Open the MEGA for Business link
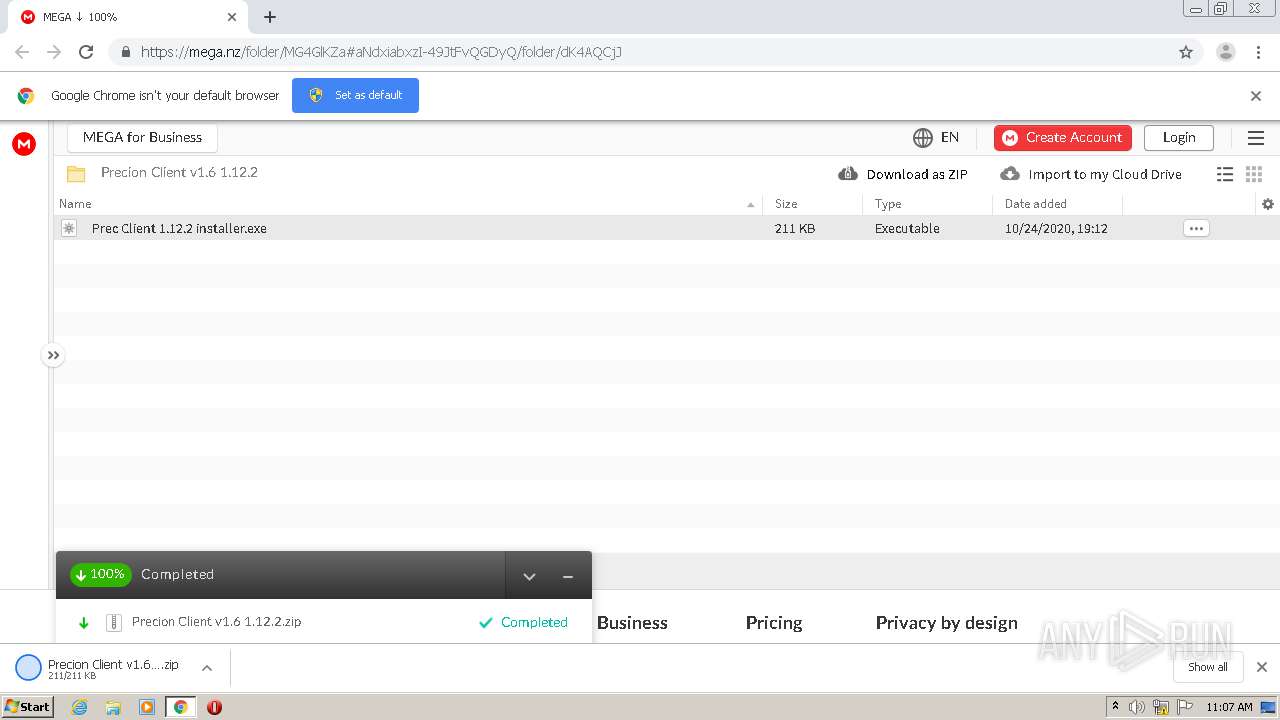Screen dimensions: 1280x720 tap(142, 137)
